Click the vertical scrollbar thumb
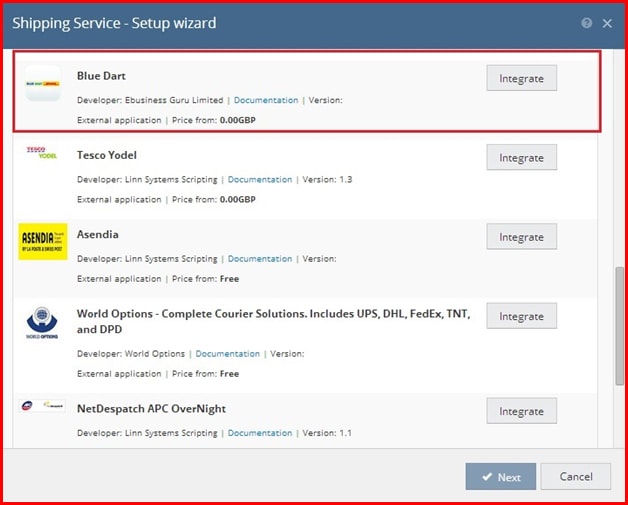Screen dimensions: 628x505 (619, 326)
